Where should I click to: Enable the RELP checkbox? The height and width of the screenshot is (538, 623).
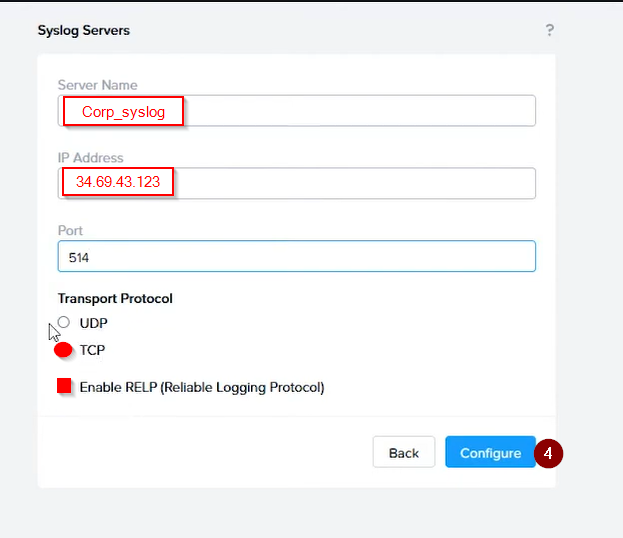coord(64,385)
